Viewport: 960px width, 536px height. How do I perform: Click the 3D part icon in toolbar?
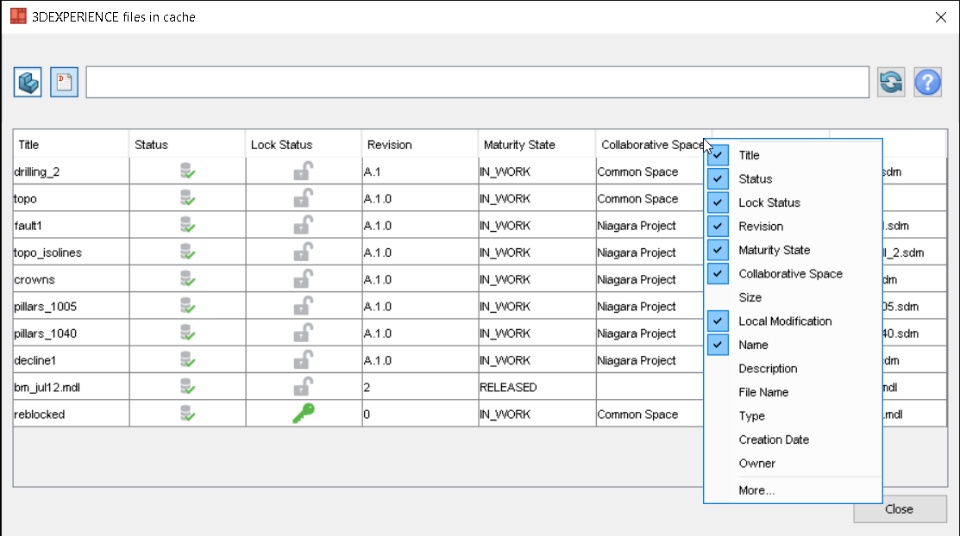click(28, 82)
